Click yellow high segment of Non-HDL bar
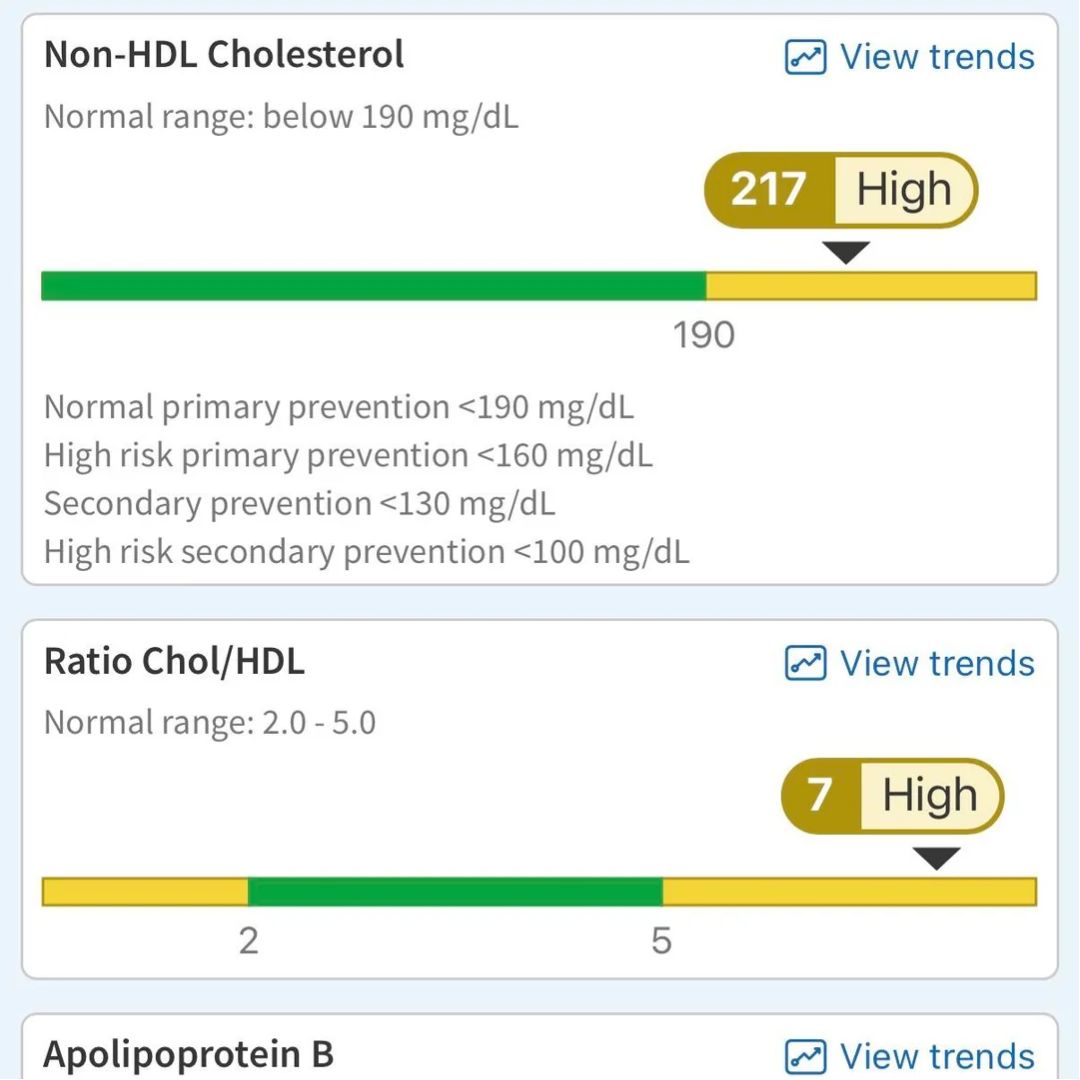 pyautogui.click(x=871, y=286)
